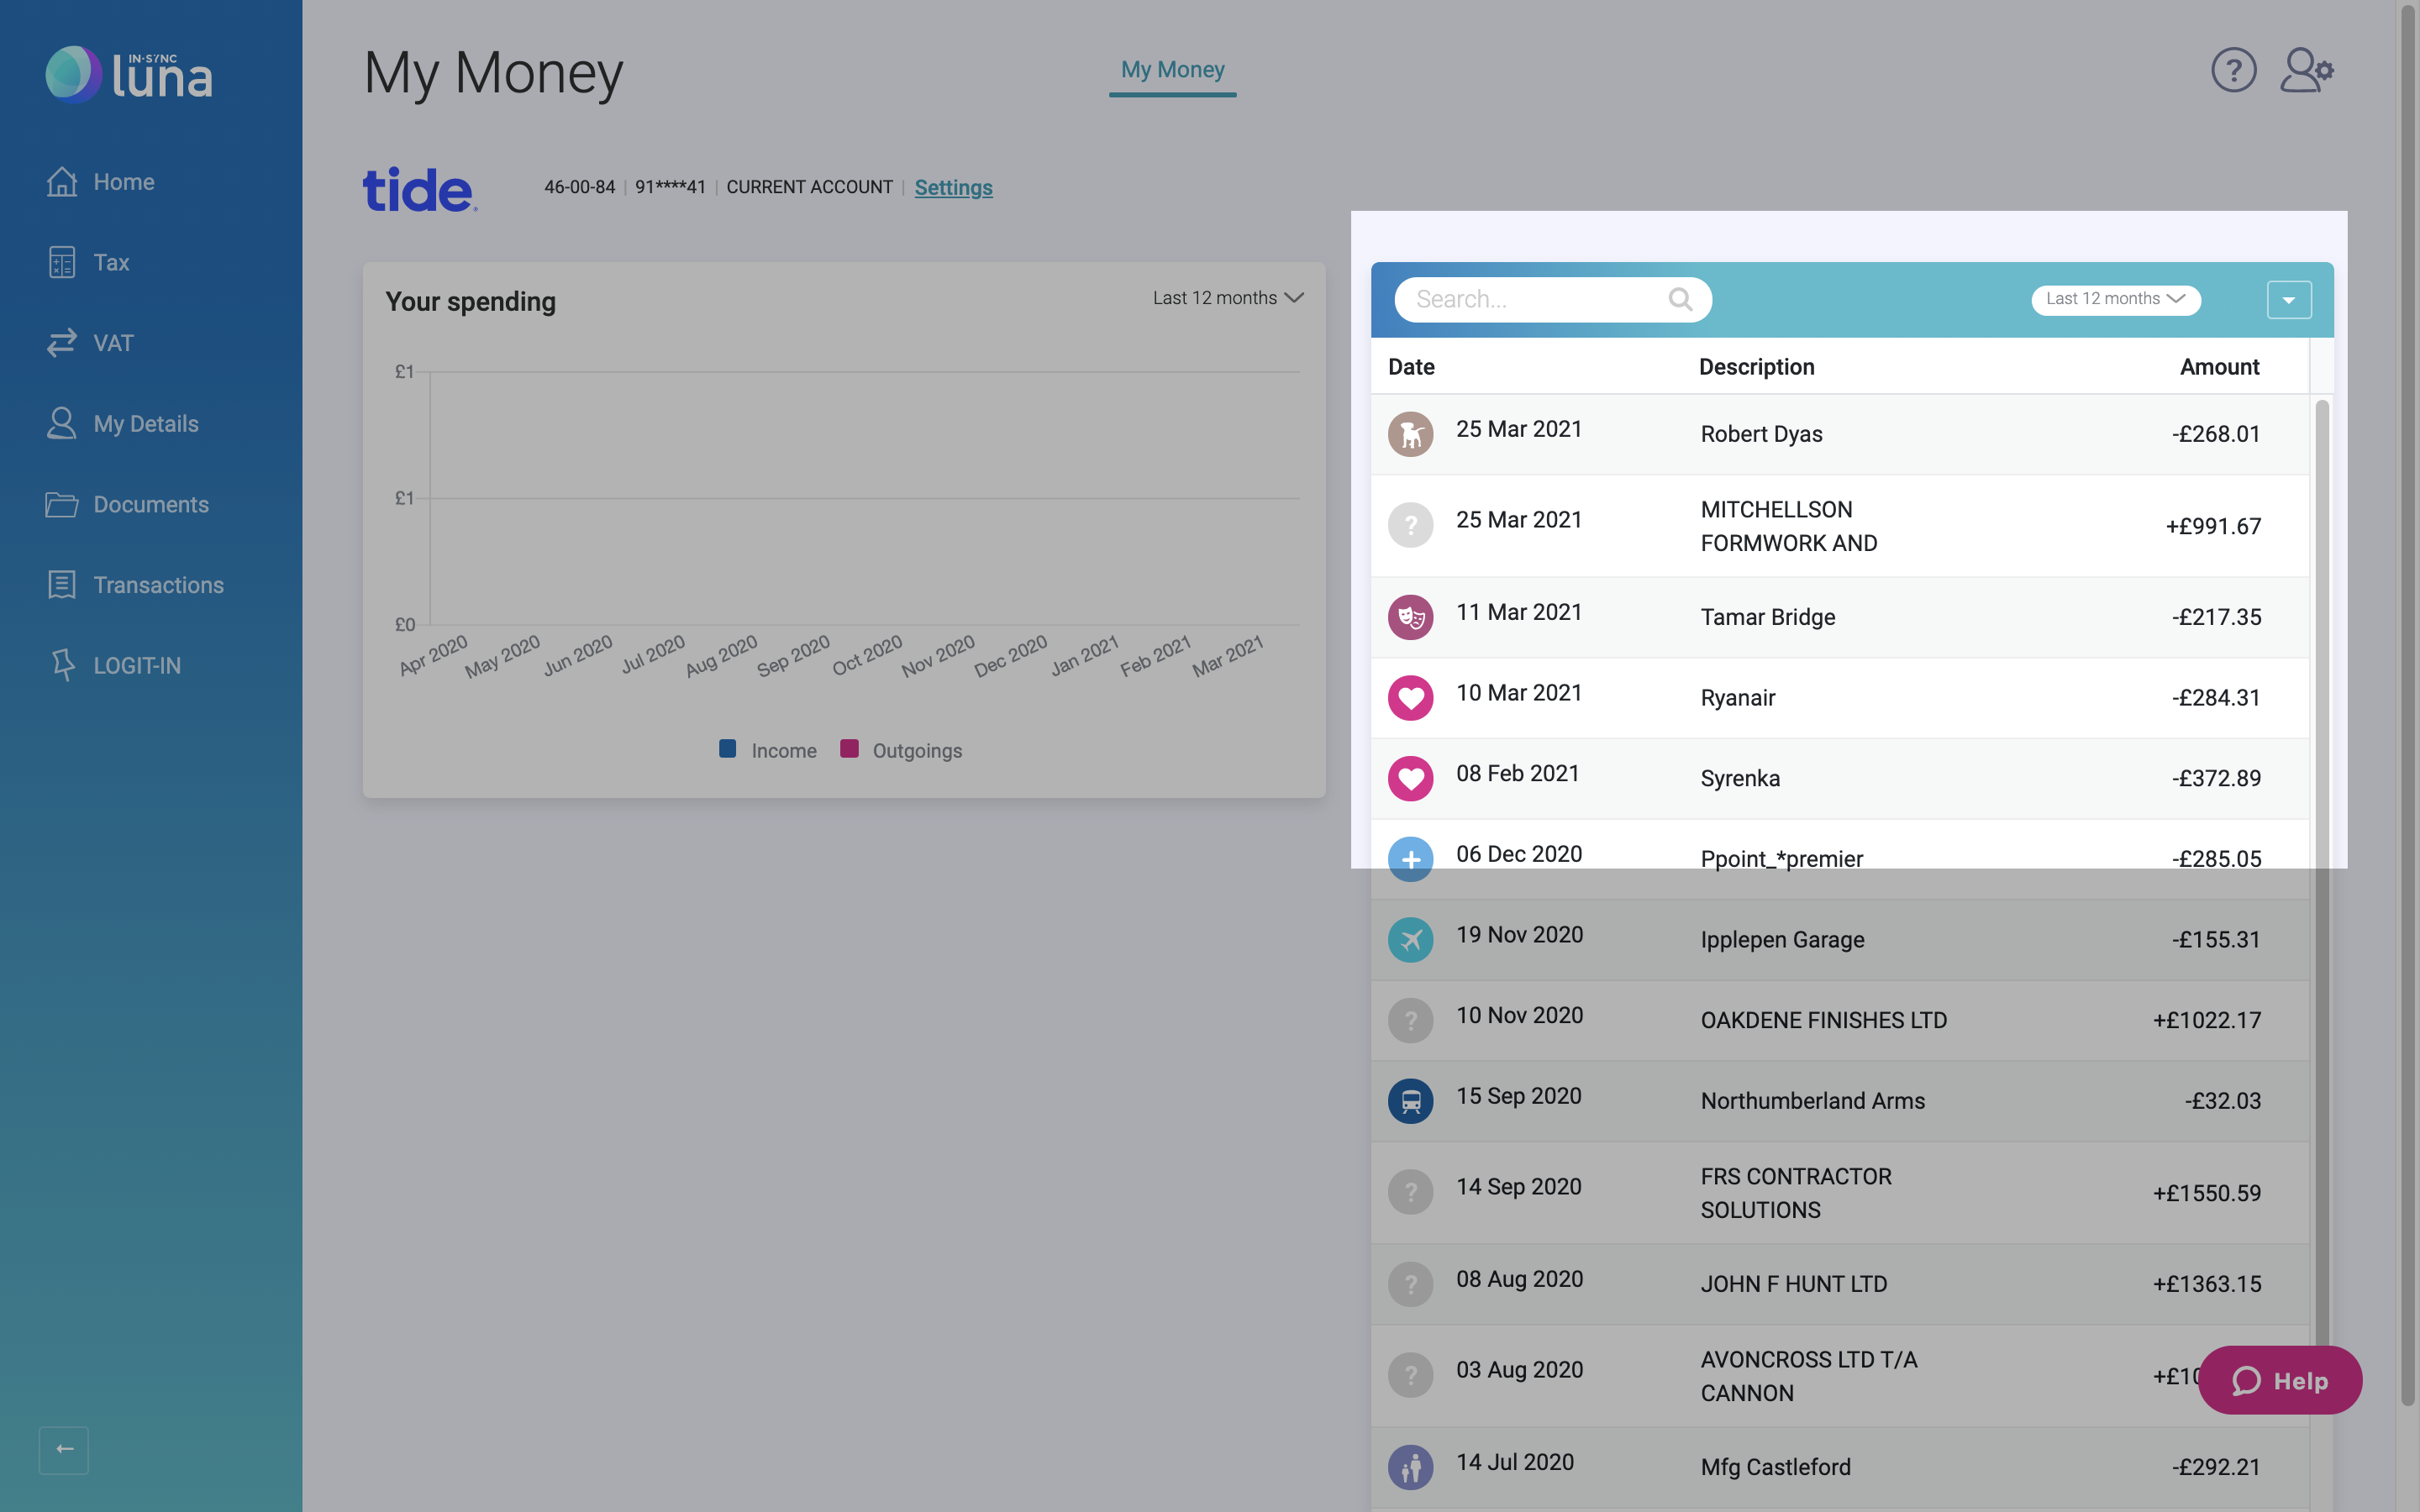The height and width of the screenshot is (1512, 2420).
Task: Click the theater masks icon for Tamar Bridge
Action: pos(1411,617)
